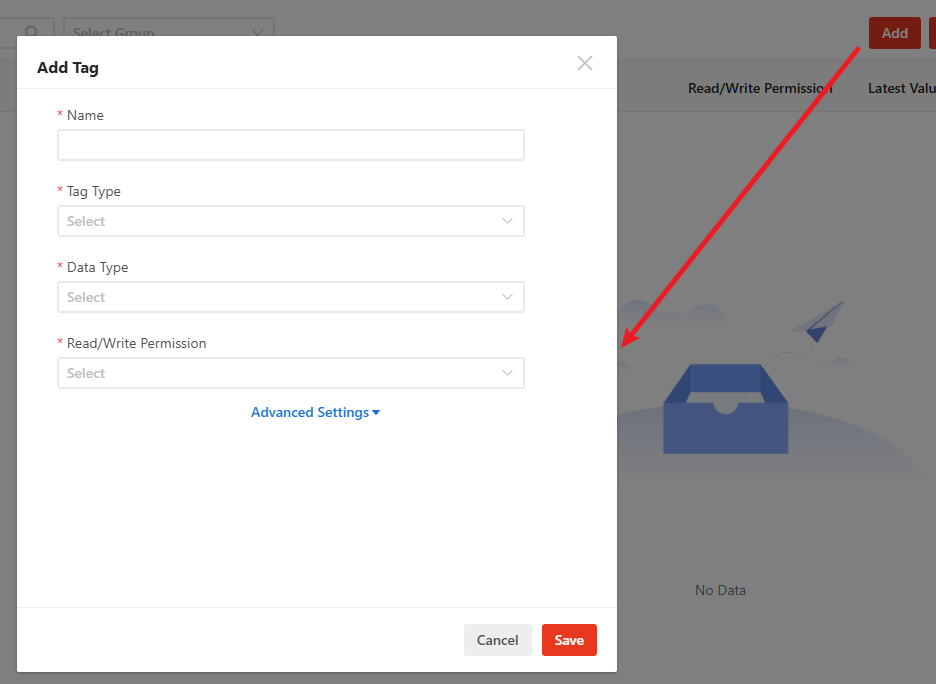Click the search magnifier icon
The width and height of the screenshot is (936, 684).
[32, 32]
